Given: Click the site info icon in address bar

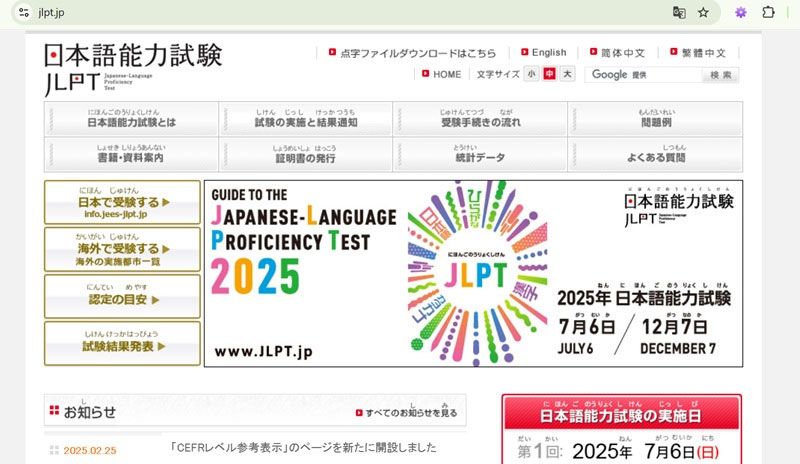Looking at the screenshot, I should 23,12.
